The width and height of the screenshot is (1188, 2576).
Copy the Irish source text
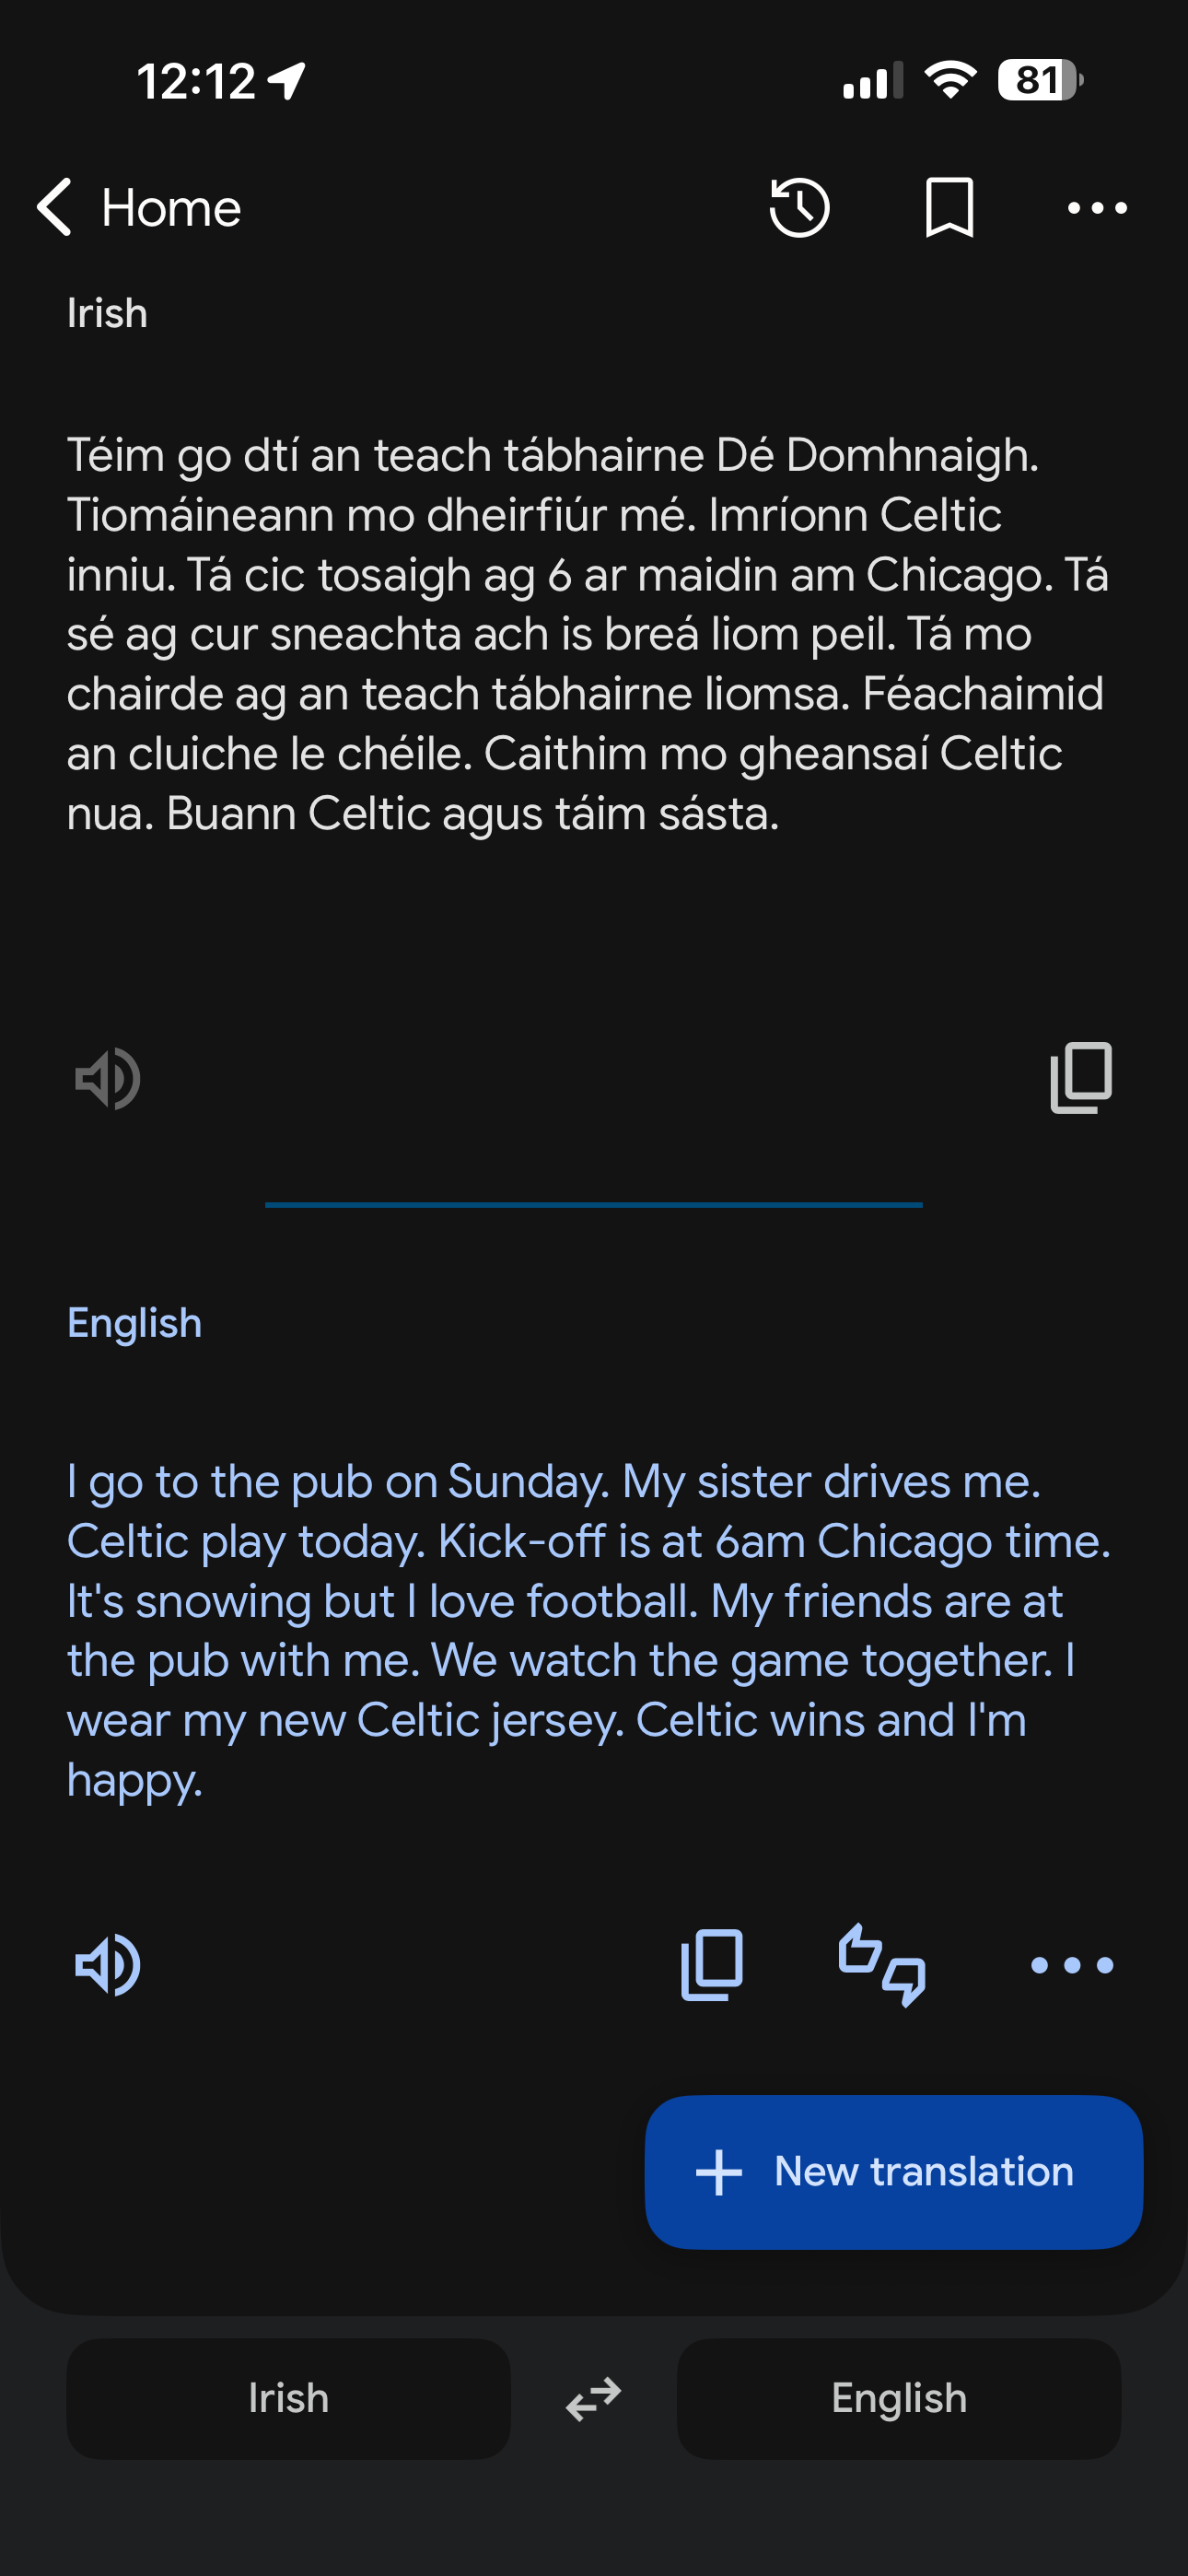coord(1081,1078)
